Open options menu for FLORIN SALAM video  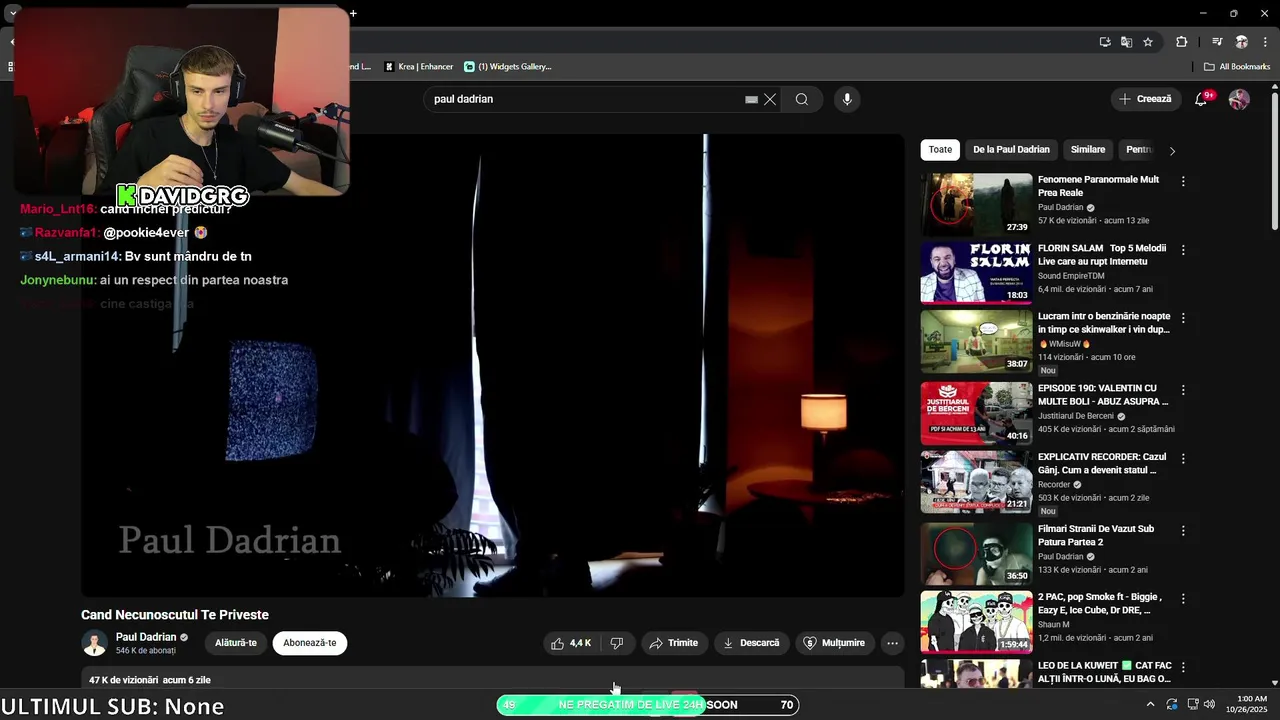click(1183, 250)
